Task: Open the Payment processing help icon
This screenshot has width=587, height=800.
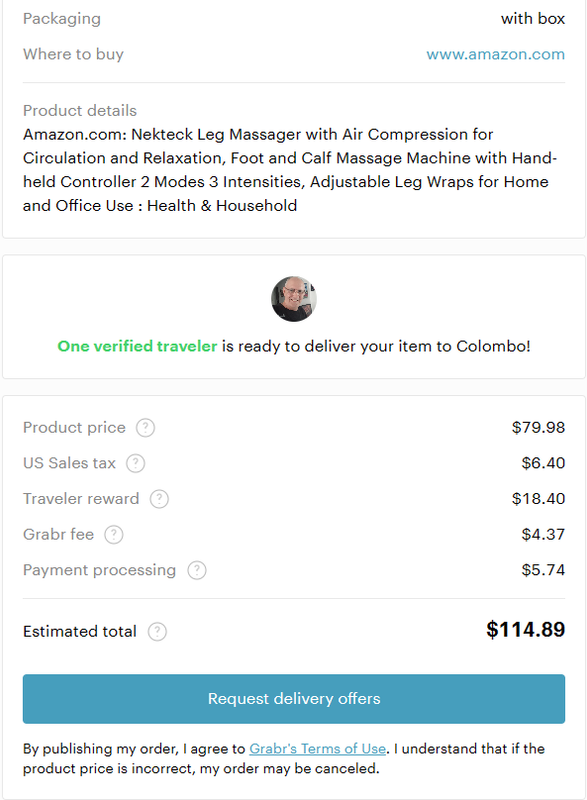Action: pos(197,570)
